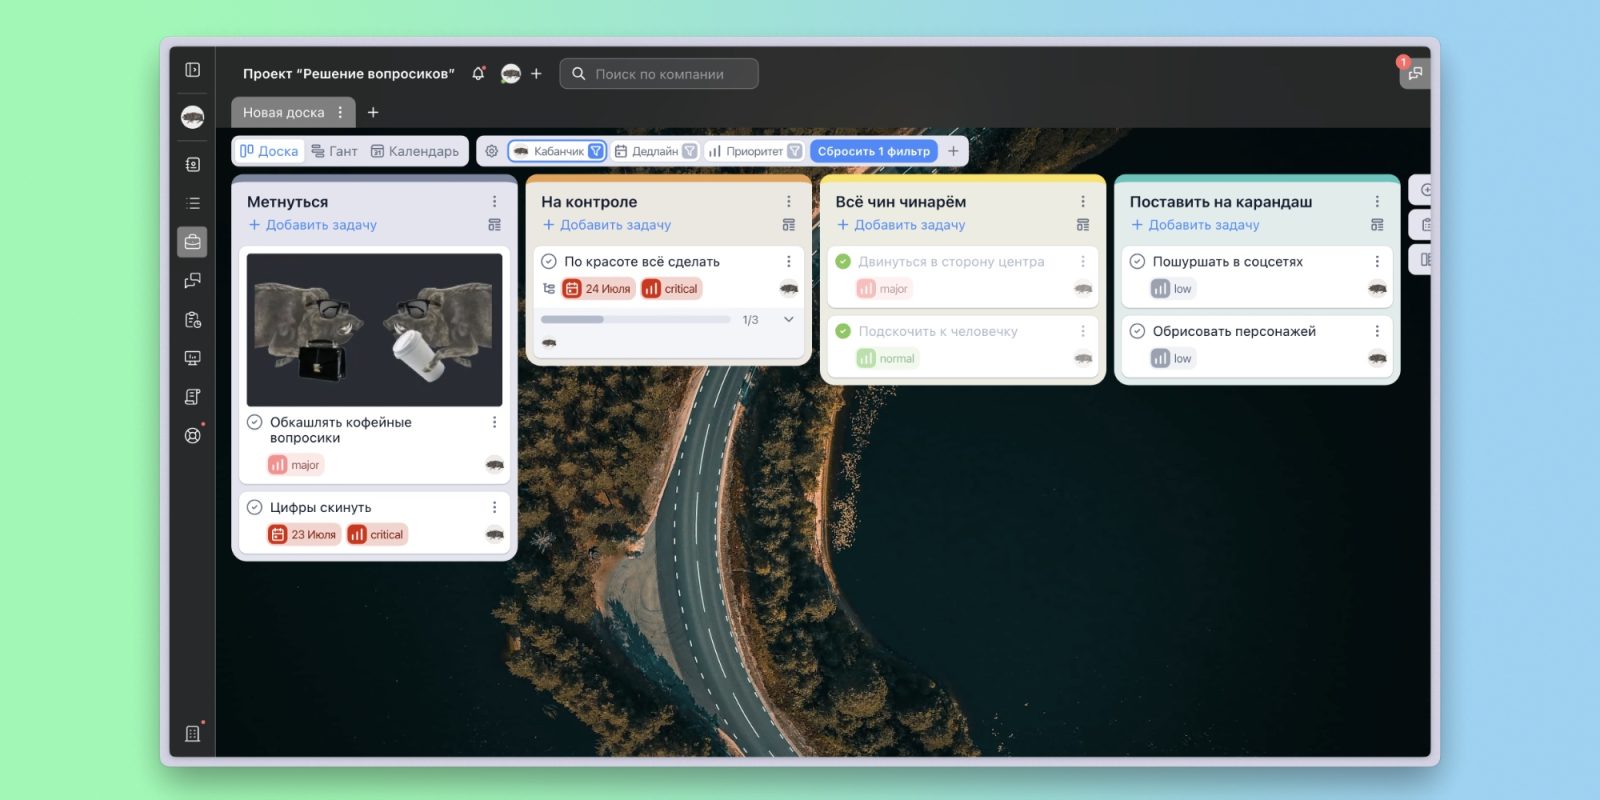
Task: Open Поставить на карандаш column options menu
Action: tap(1377, 202)
